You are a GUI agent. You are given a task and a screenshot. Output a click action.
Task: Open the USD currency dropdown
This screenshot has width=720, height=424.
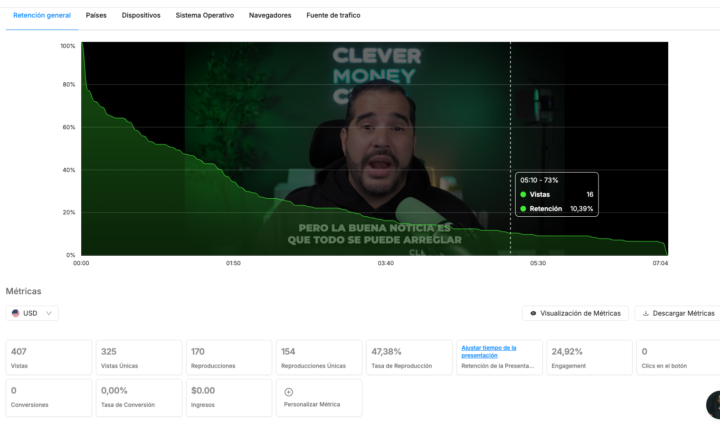[x=32, y=313]
